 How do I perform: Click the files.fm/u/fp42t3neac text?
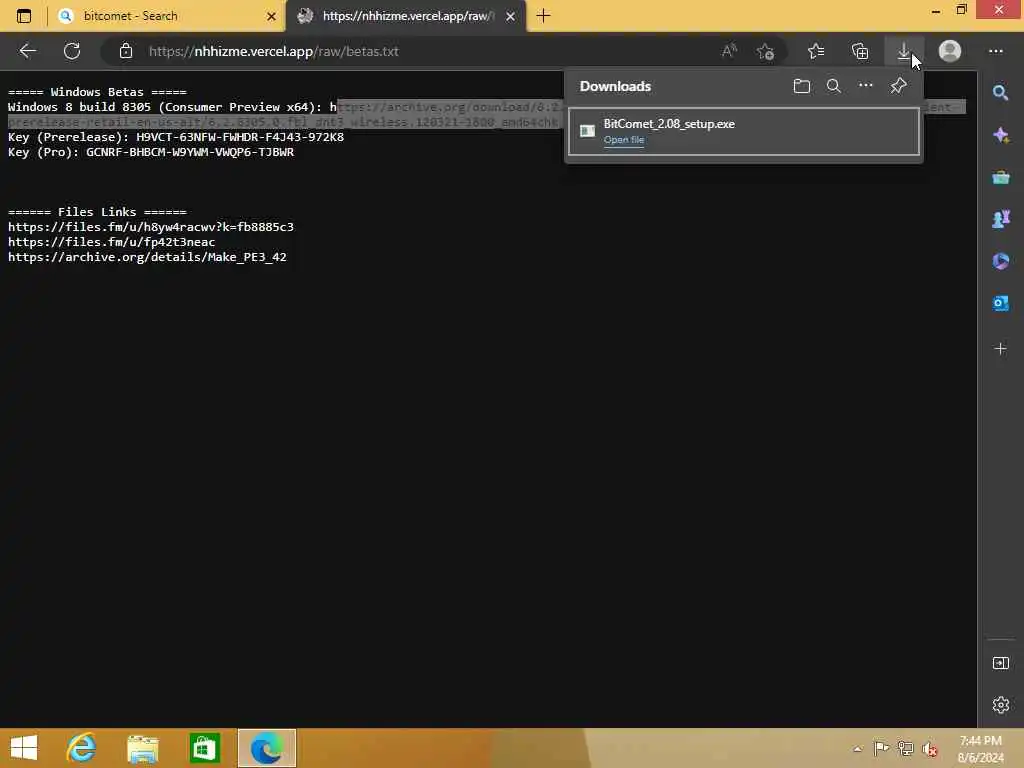112,242
